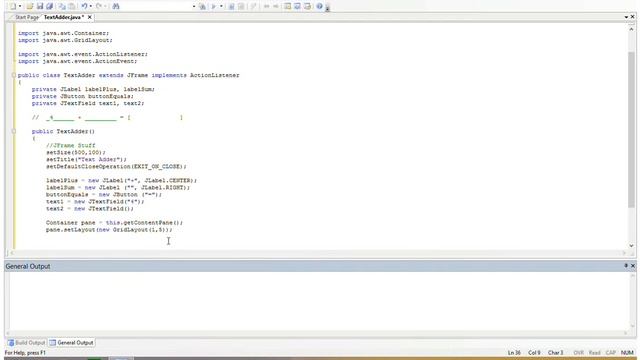Toggle auto-hide pin on General Output panel

point(626,266)
